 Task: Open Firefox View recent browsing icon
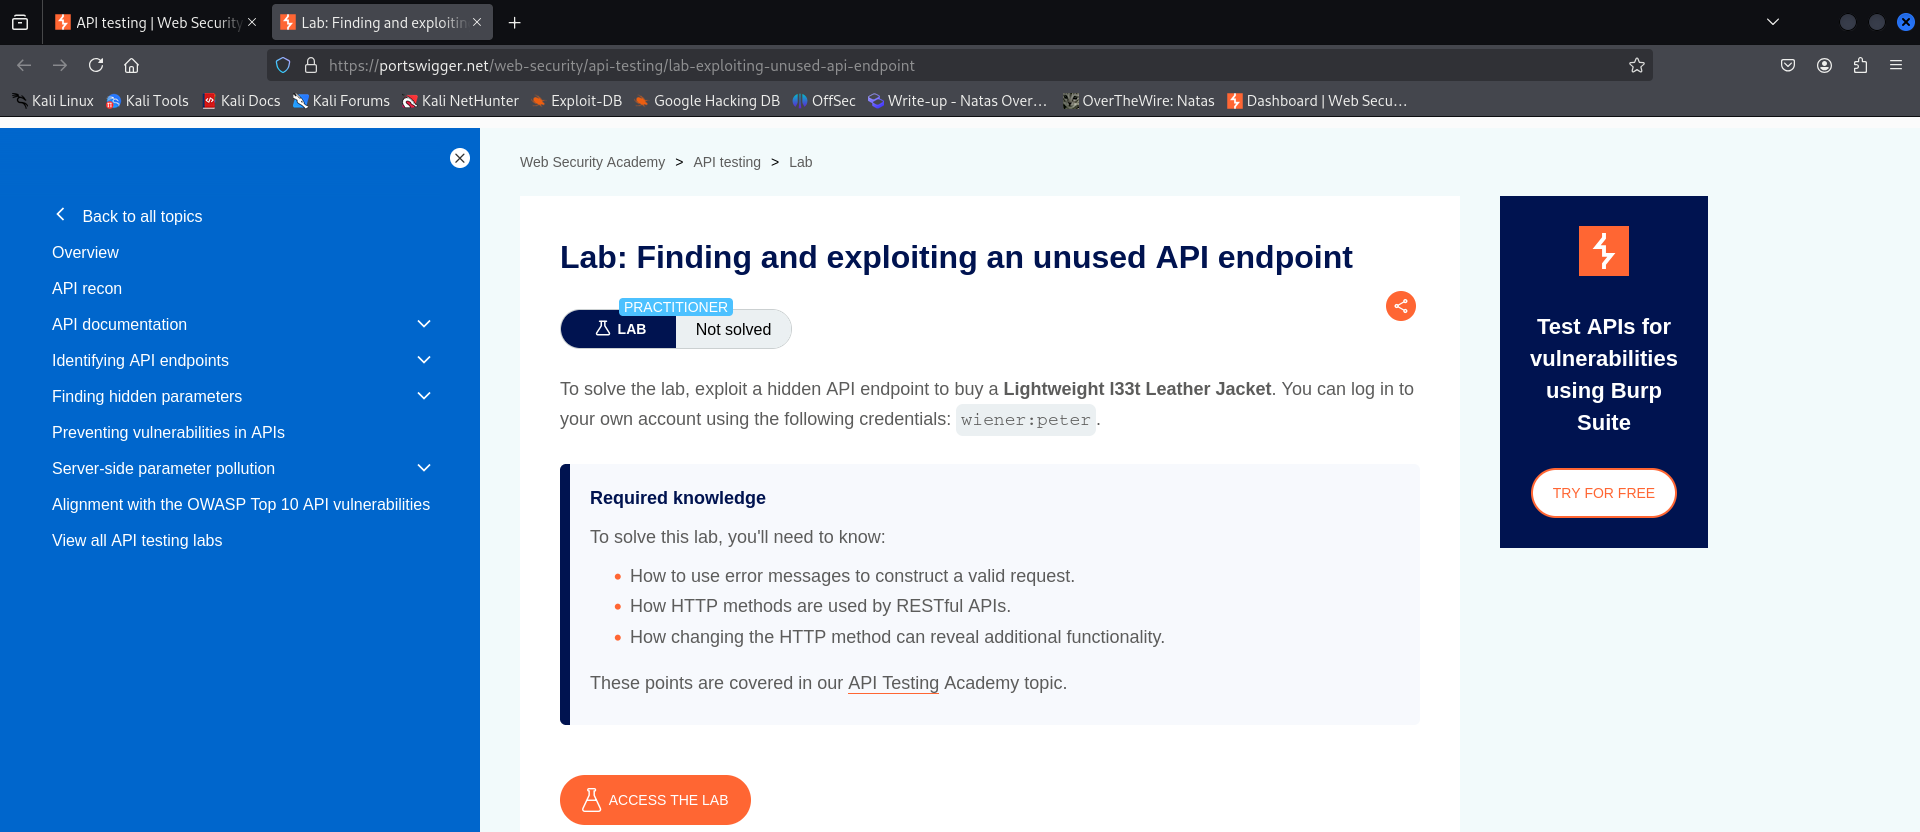pyautogui.click(x=20, y=22)
